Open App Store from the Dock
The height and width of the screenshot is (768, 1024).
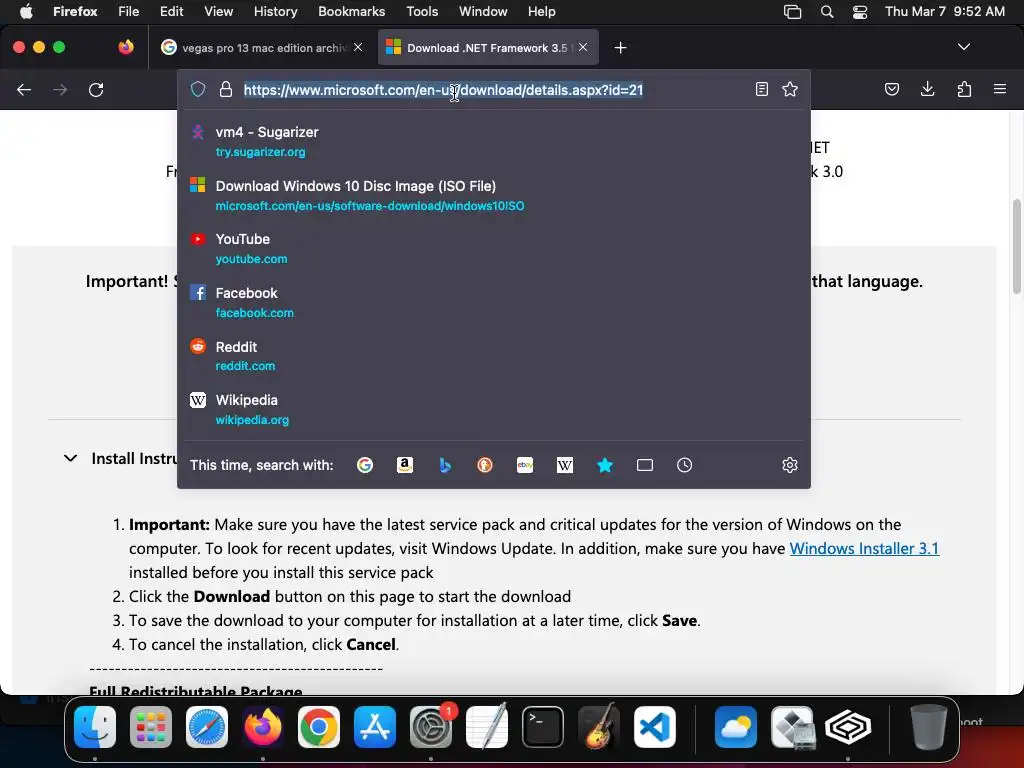point(375,727)
